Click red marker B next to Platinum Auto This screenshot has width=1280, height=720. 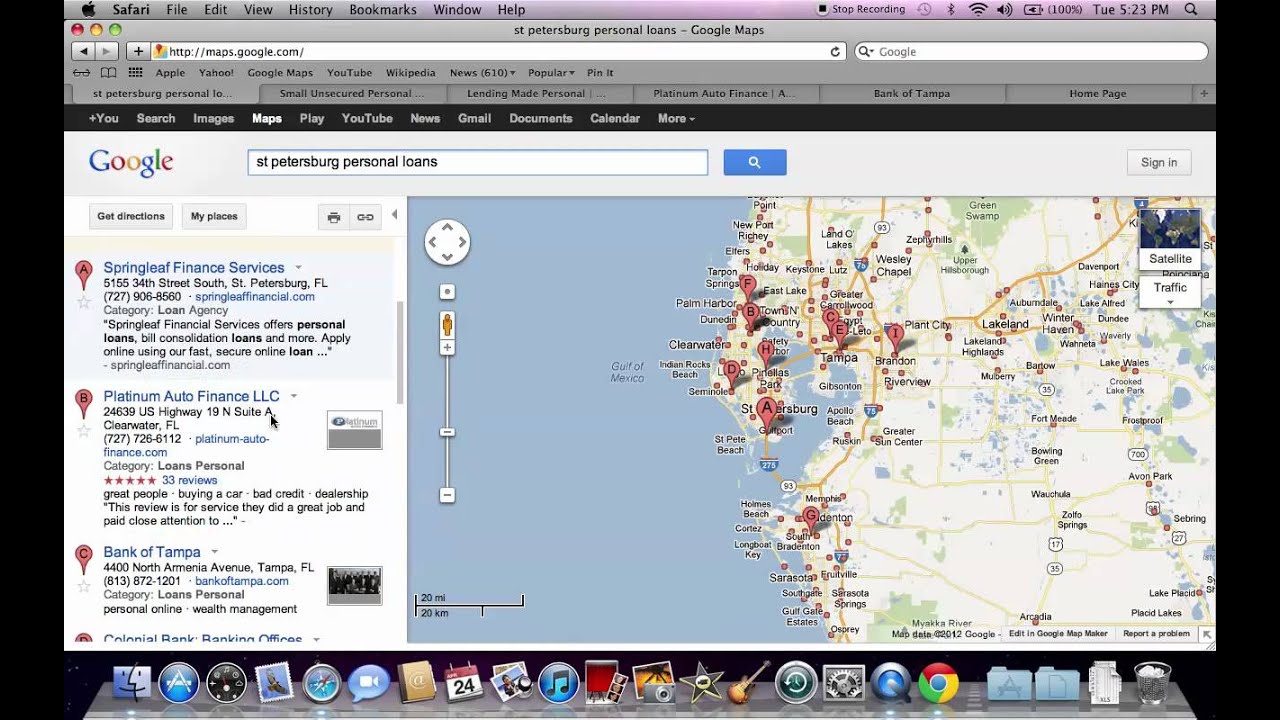(x=84, y=402)
